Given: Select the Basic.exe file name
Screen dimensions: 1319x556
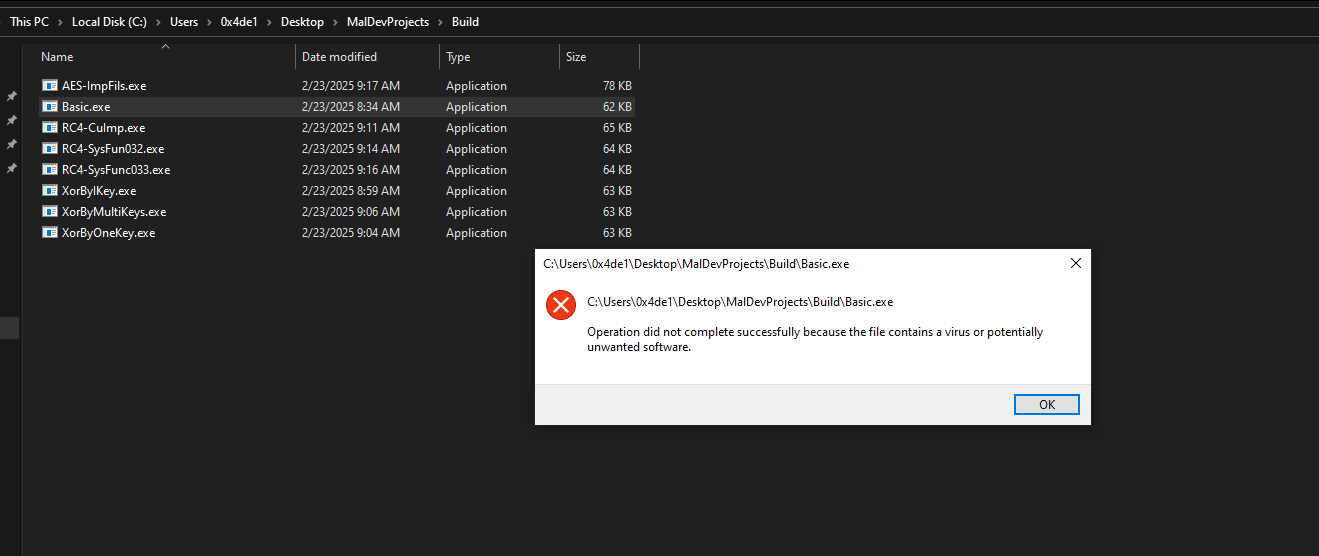Looking at the screenshot, I should click(x=86, y=107).
